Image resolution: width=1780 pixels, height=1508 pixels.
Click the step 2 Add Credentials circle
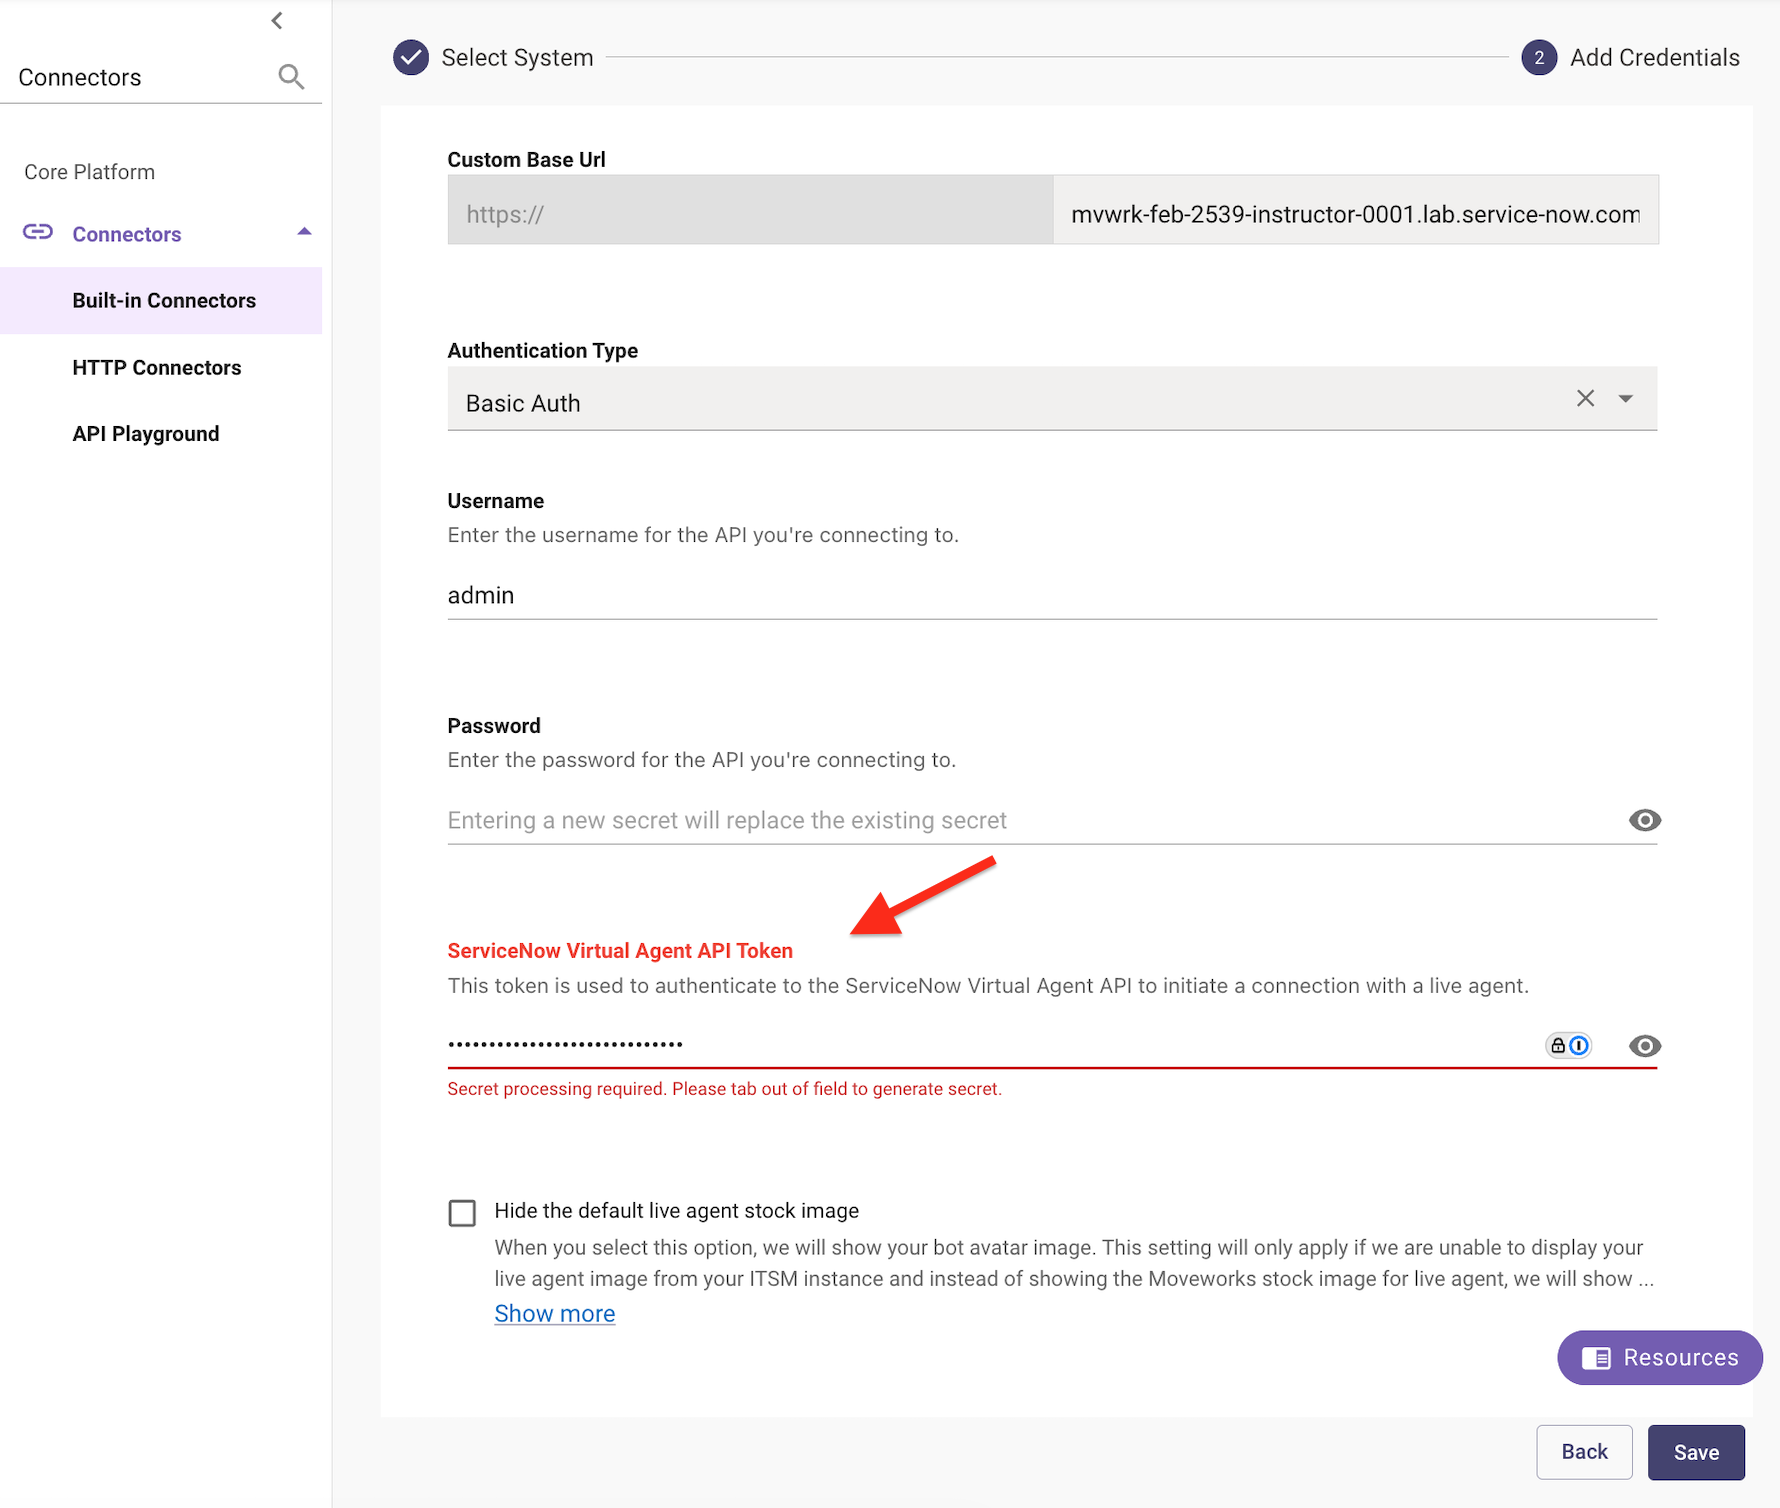1538,58
